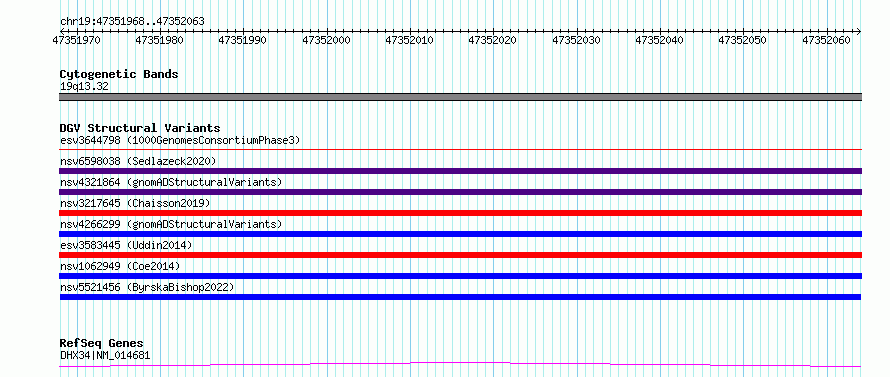Click the chr19:47351968..47352063 region label

point(132,22)
